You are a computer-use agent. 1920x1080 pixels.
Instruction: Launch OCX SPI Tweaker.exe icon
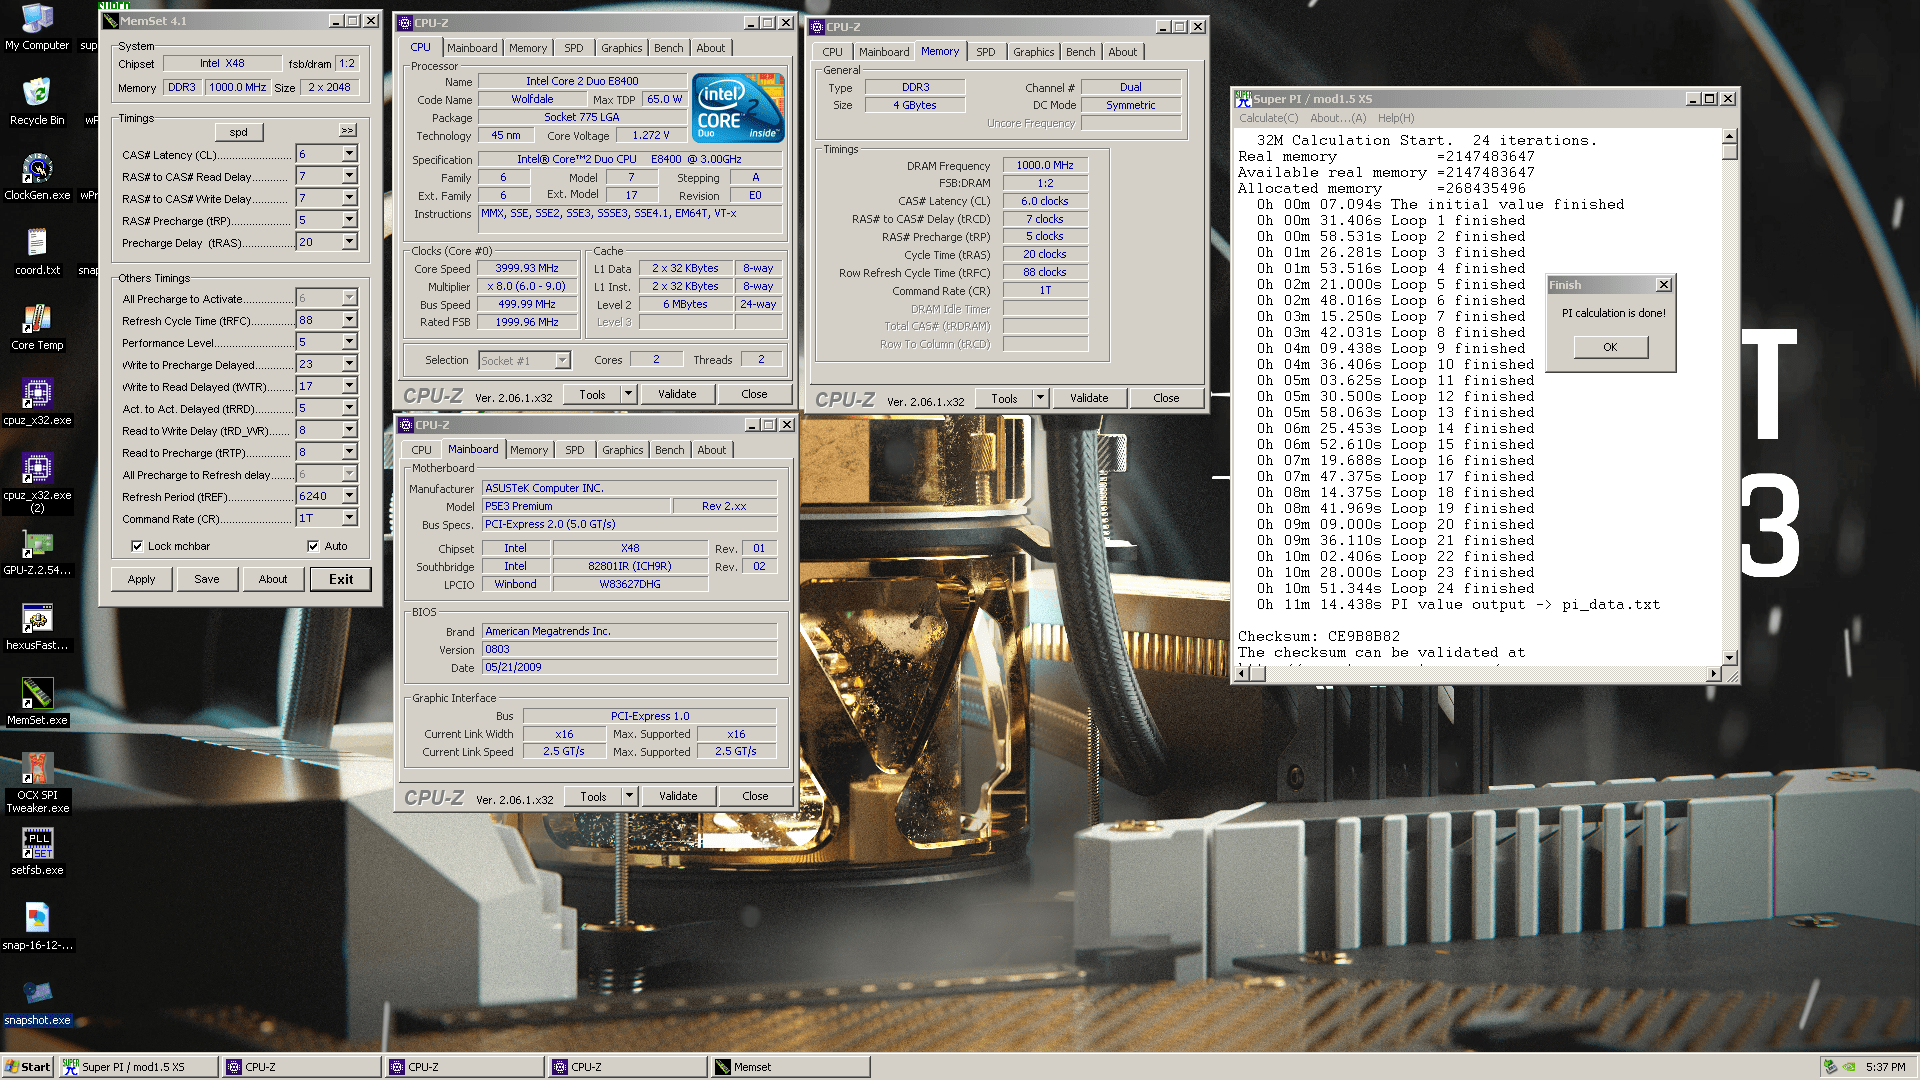(37, 783)
